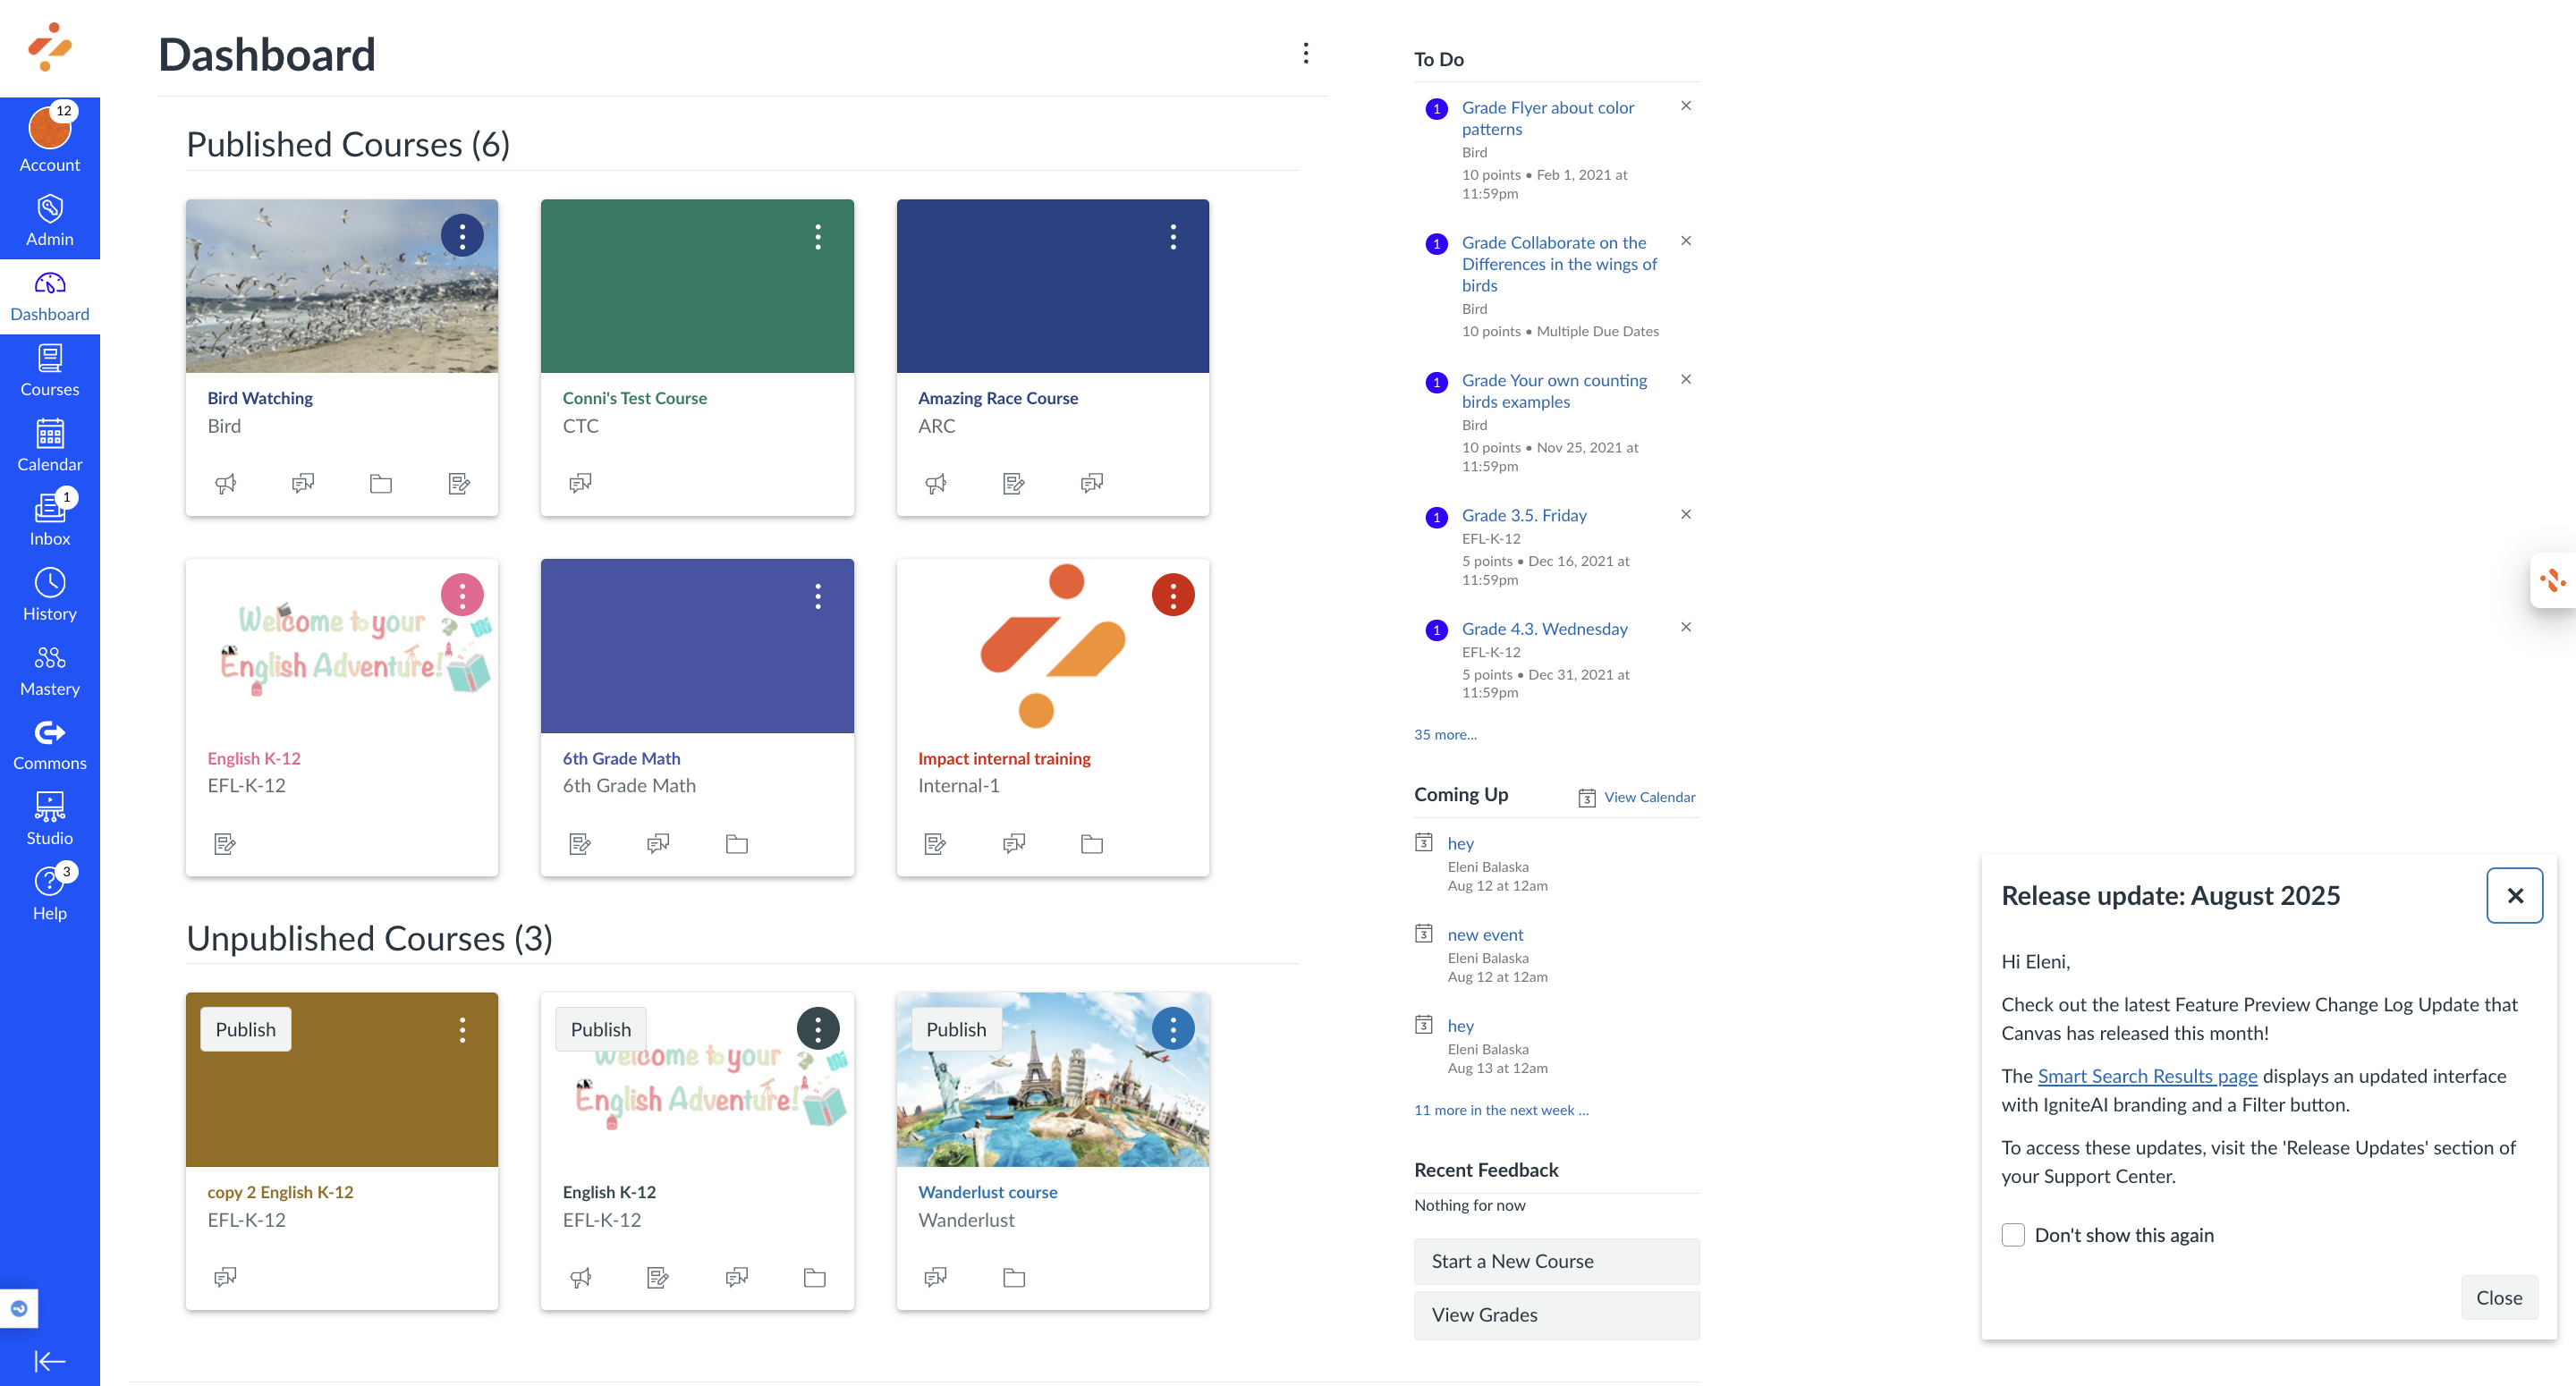The width and height of the screenshot is (2576, 1386).
Task: Check the "Don't show this again" checkbox
Action: [x=2013, y=1235]
